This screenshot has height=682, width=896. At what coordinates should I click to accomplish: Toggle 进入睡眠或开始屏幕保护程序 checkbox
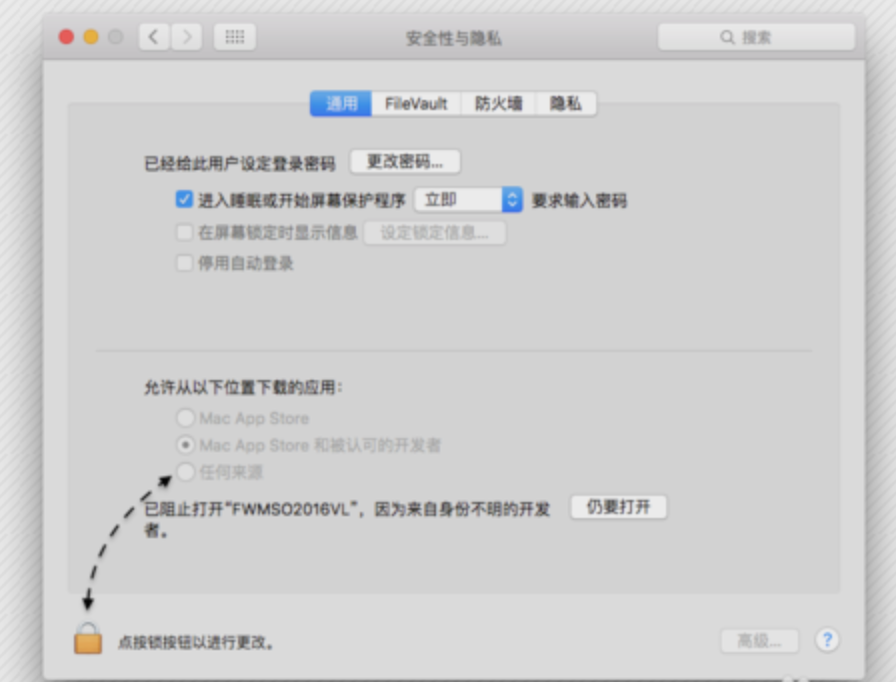pos(184,199)
